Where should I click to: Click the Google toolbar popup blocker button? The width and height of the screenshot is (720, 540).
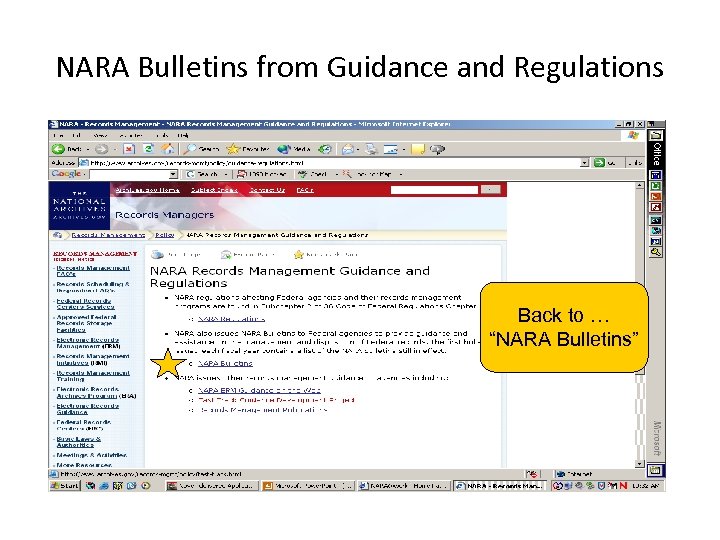pyautogui.click(x=261, y=174)
